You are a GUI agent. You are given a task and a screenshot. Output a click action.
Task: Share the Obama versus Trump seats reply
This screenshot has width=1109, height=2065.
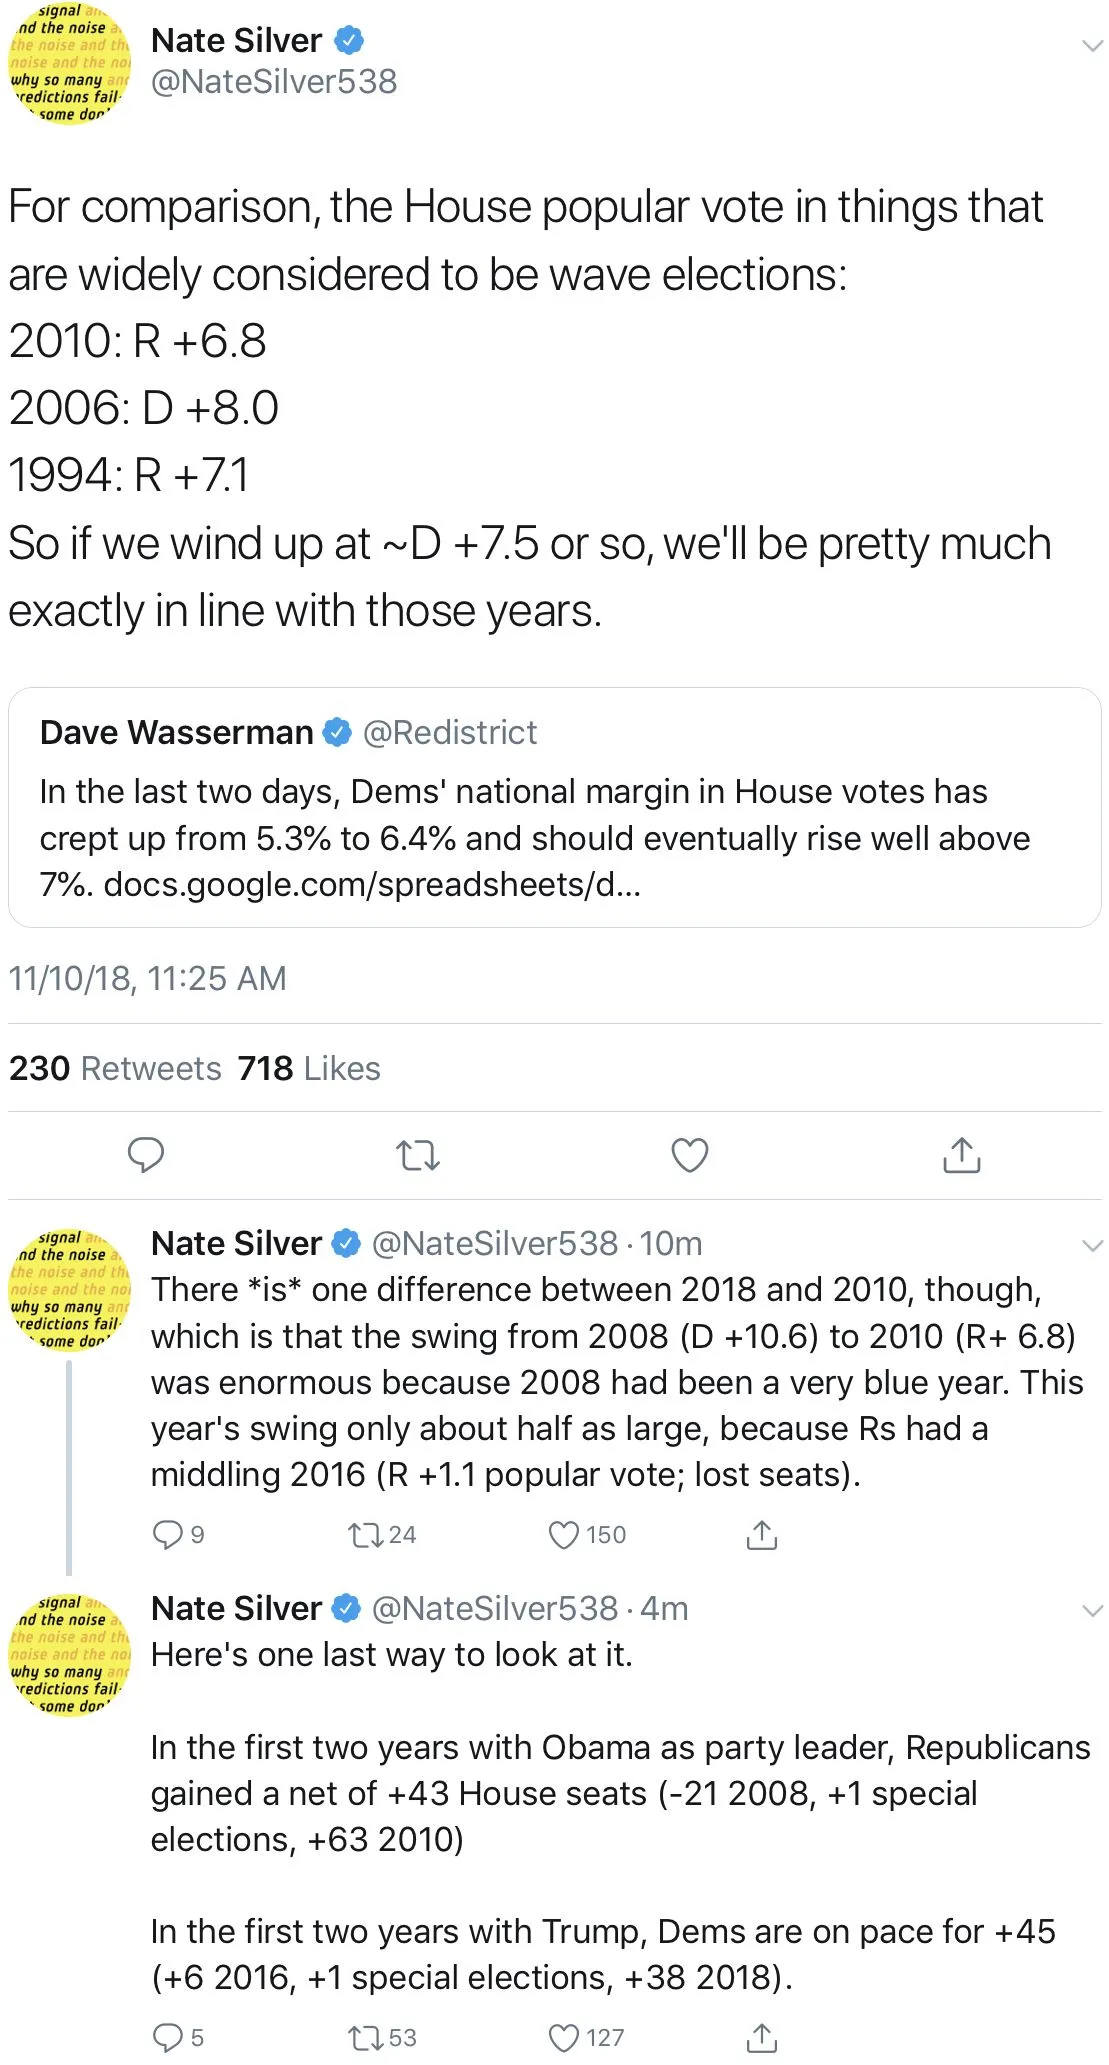761,2037
